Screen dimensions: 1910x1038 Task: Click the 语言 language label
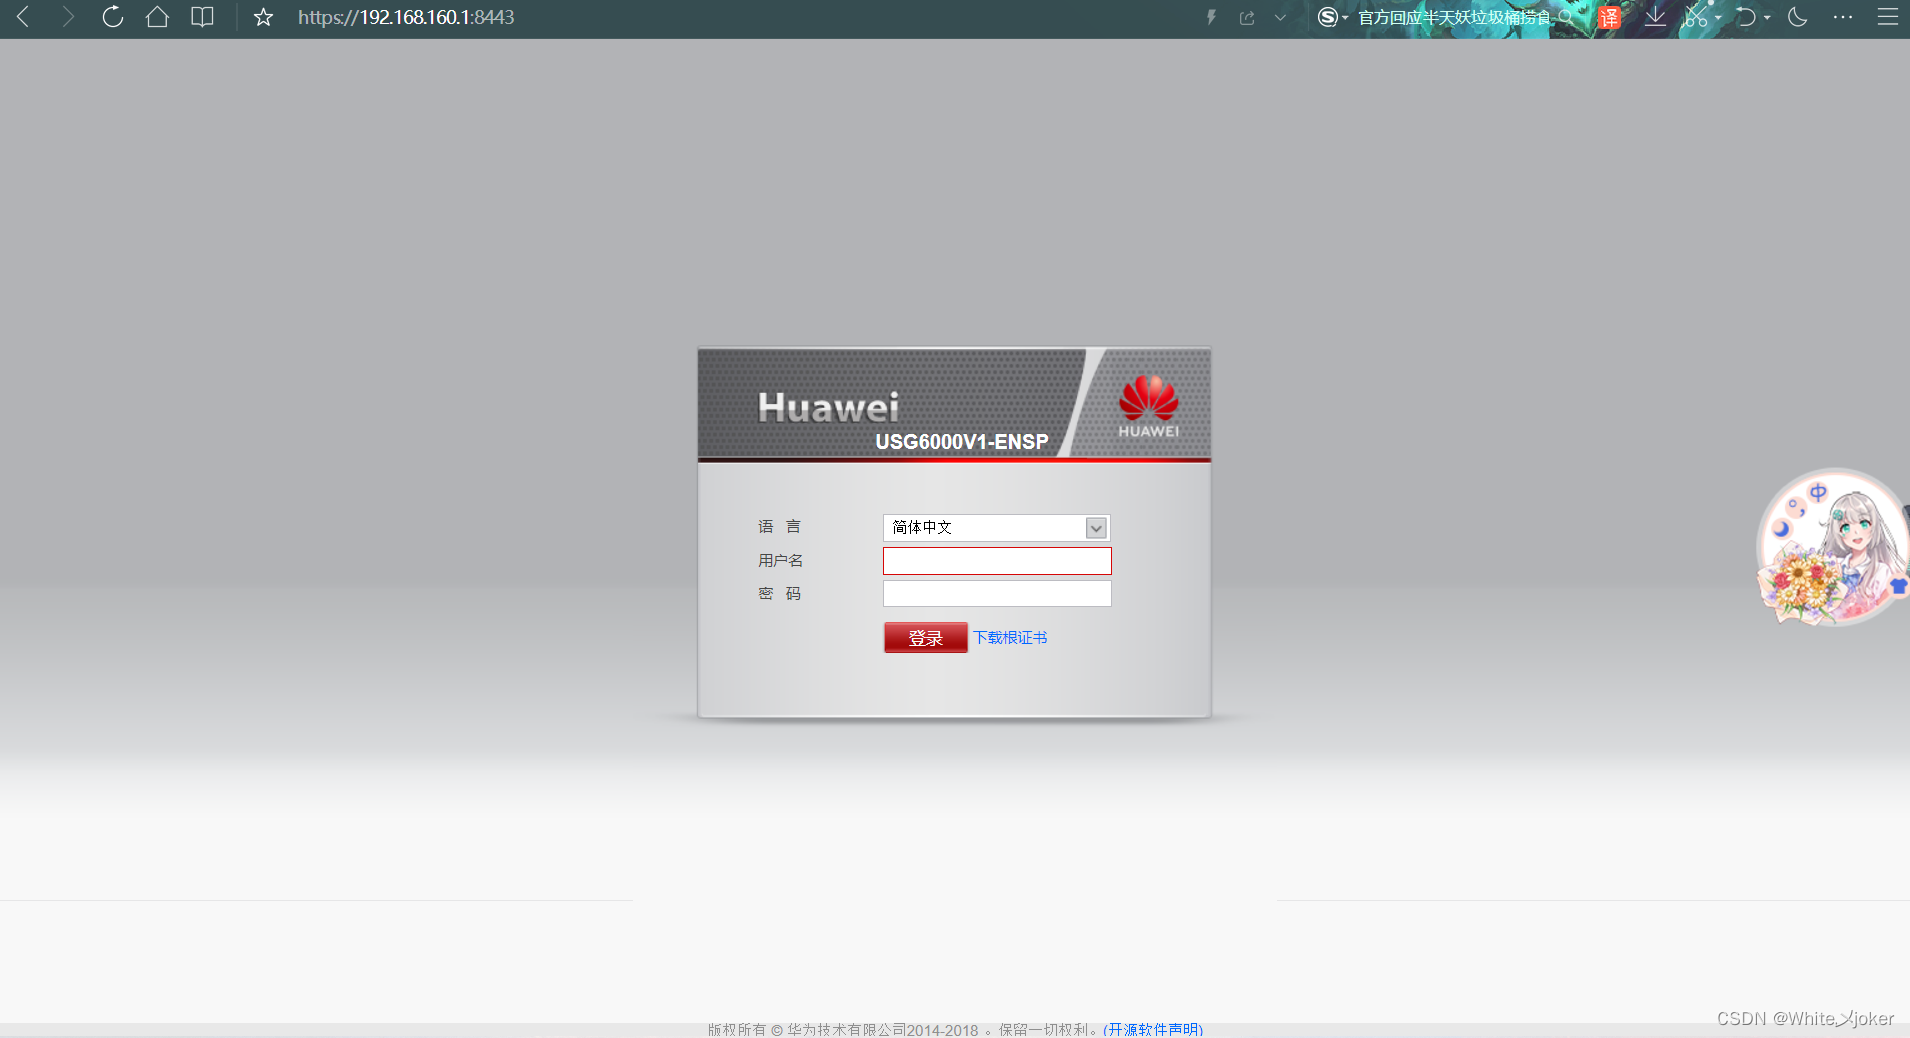[780, 527]
